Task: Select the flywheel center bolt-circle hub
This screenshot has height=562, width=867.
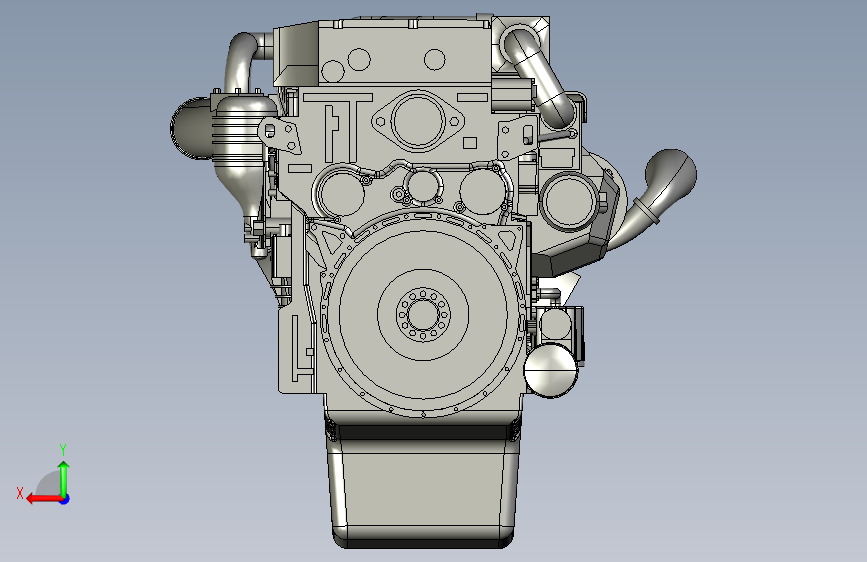Action: [x=423, y=314]
